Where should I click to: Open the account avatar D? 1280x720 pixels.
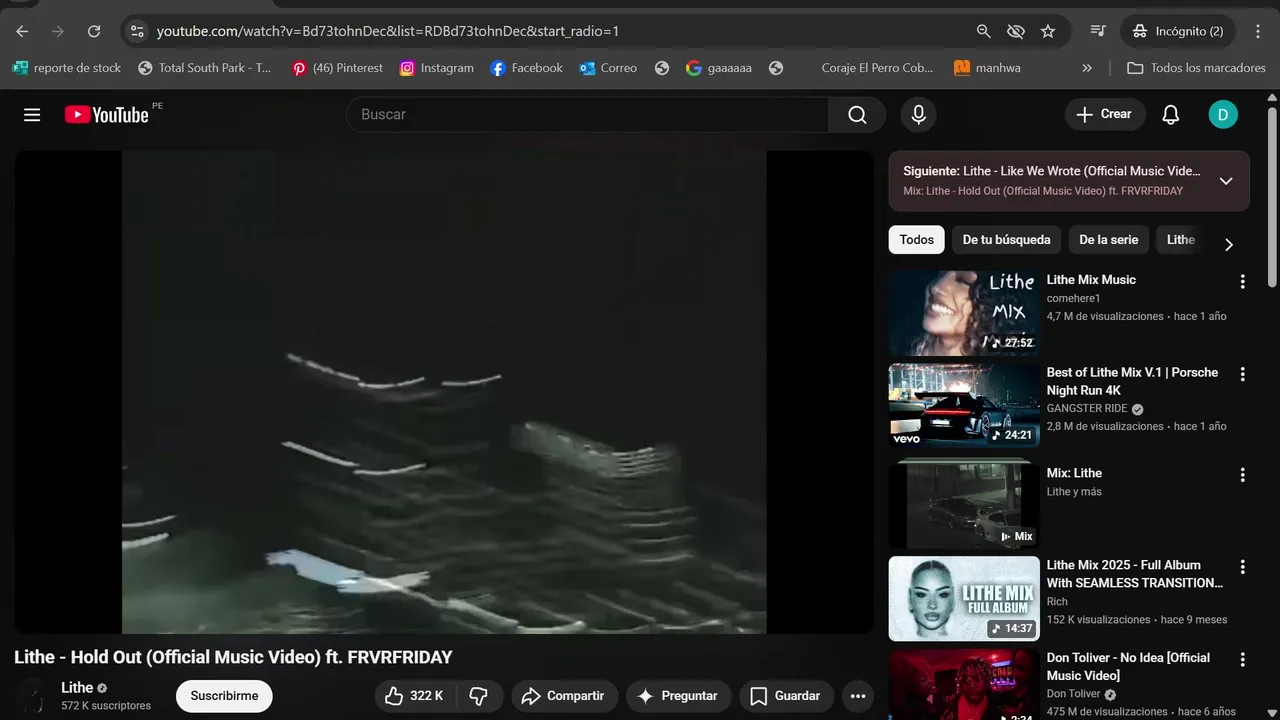(1222, 115)
